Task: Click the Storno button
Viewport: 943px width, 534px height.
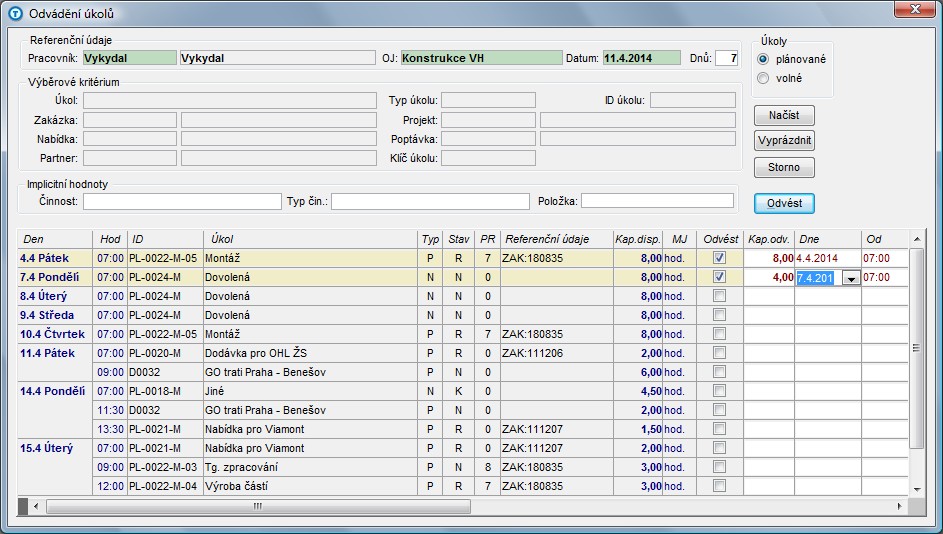Action: pos(784,167)
